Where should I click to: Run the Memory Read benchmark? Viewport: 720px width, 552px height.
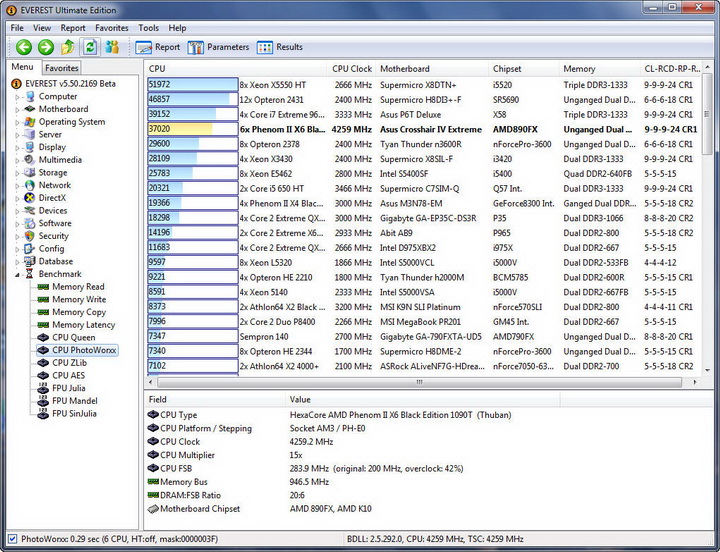coord(78,287)
